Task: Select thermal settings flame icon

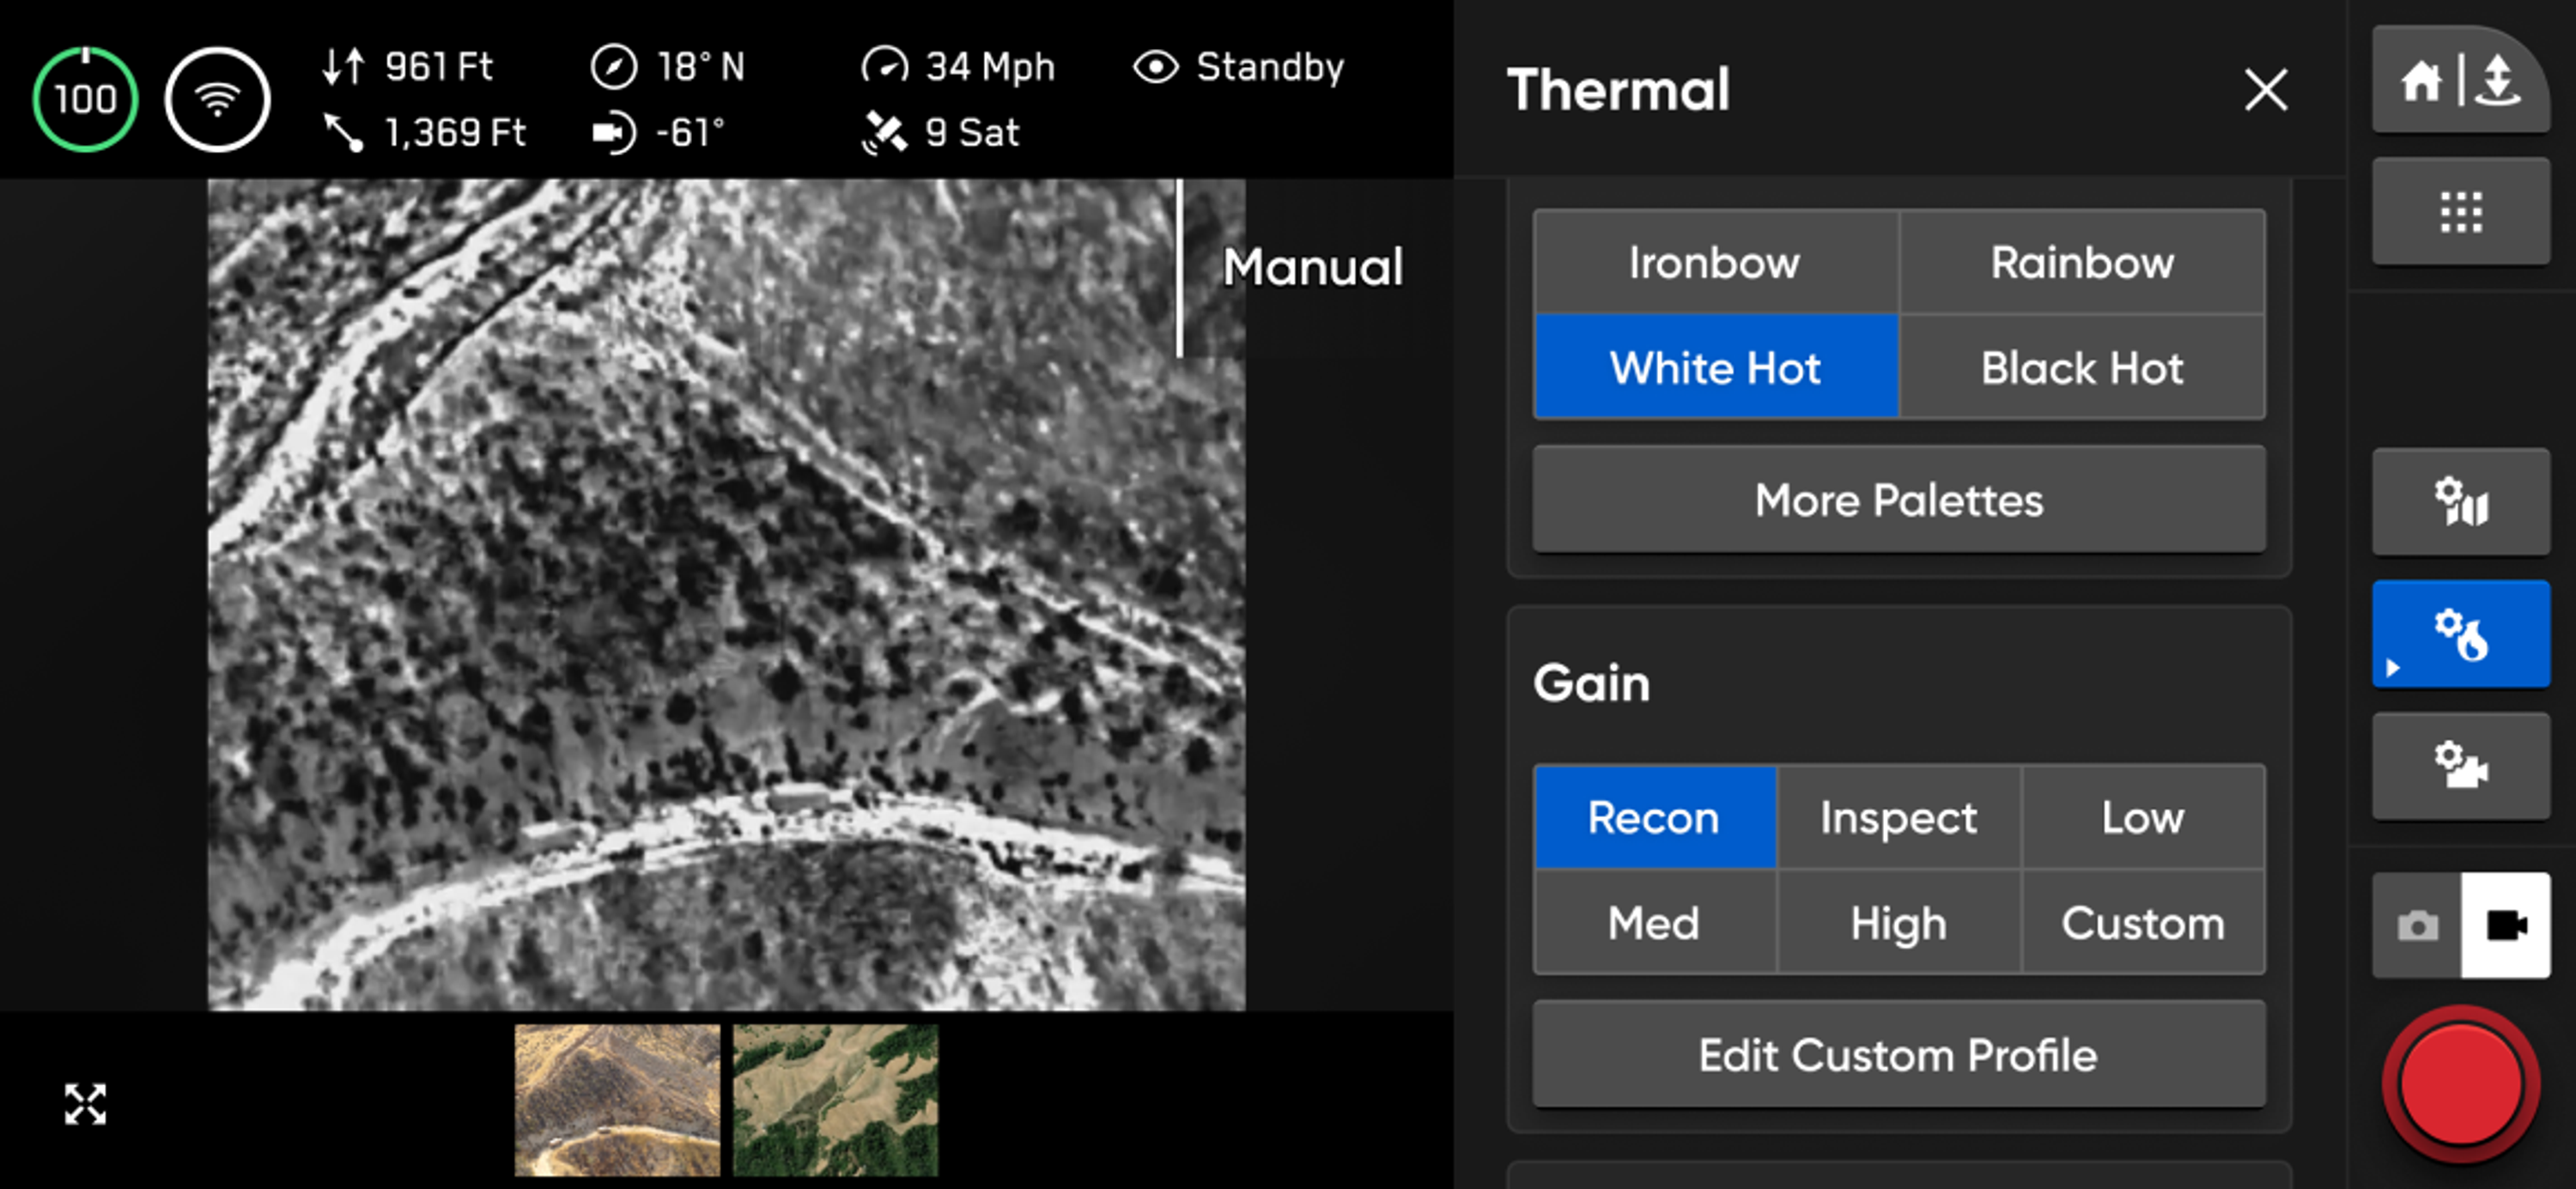Action: [x=2459, y=635]
